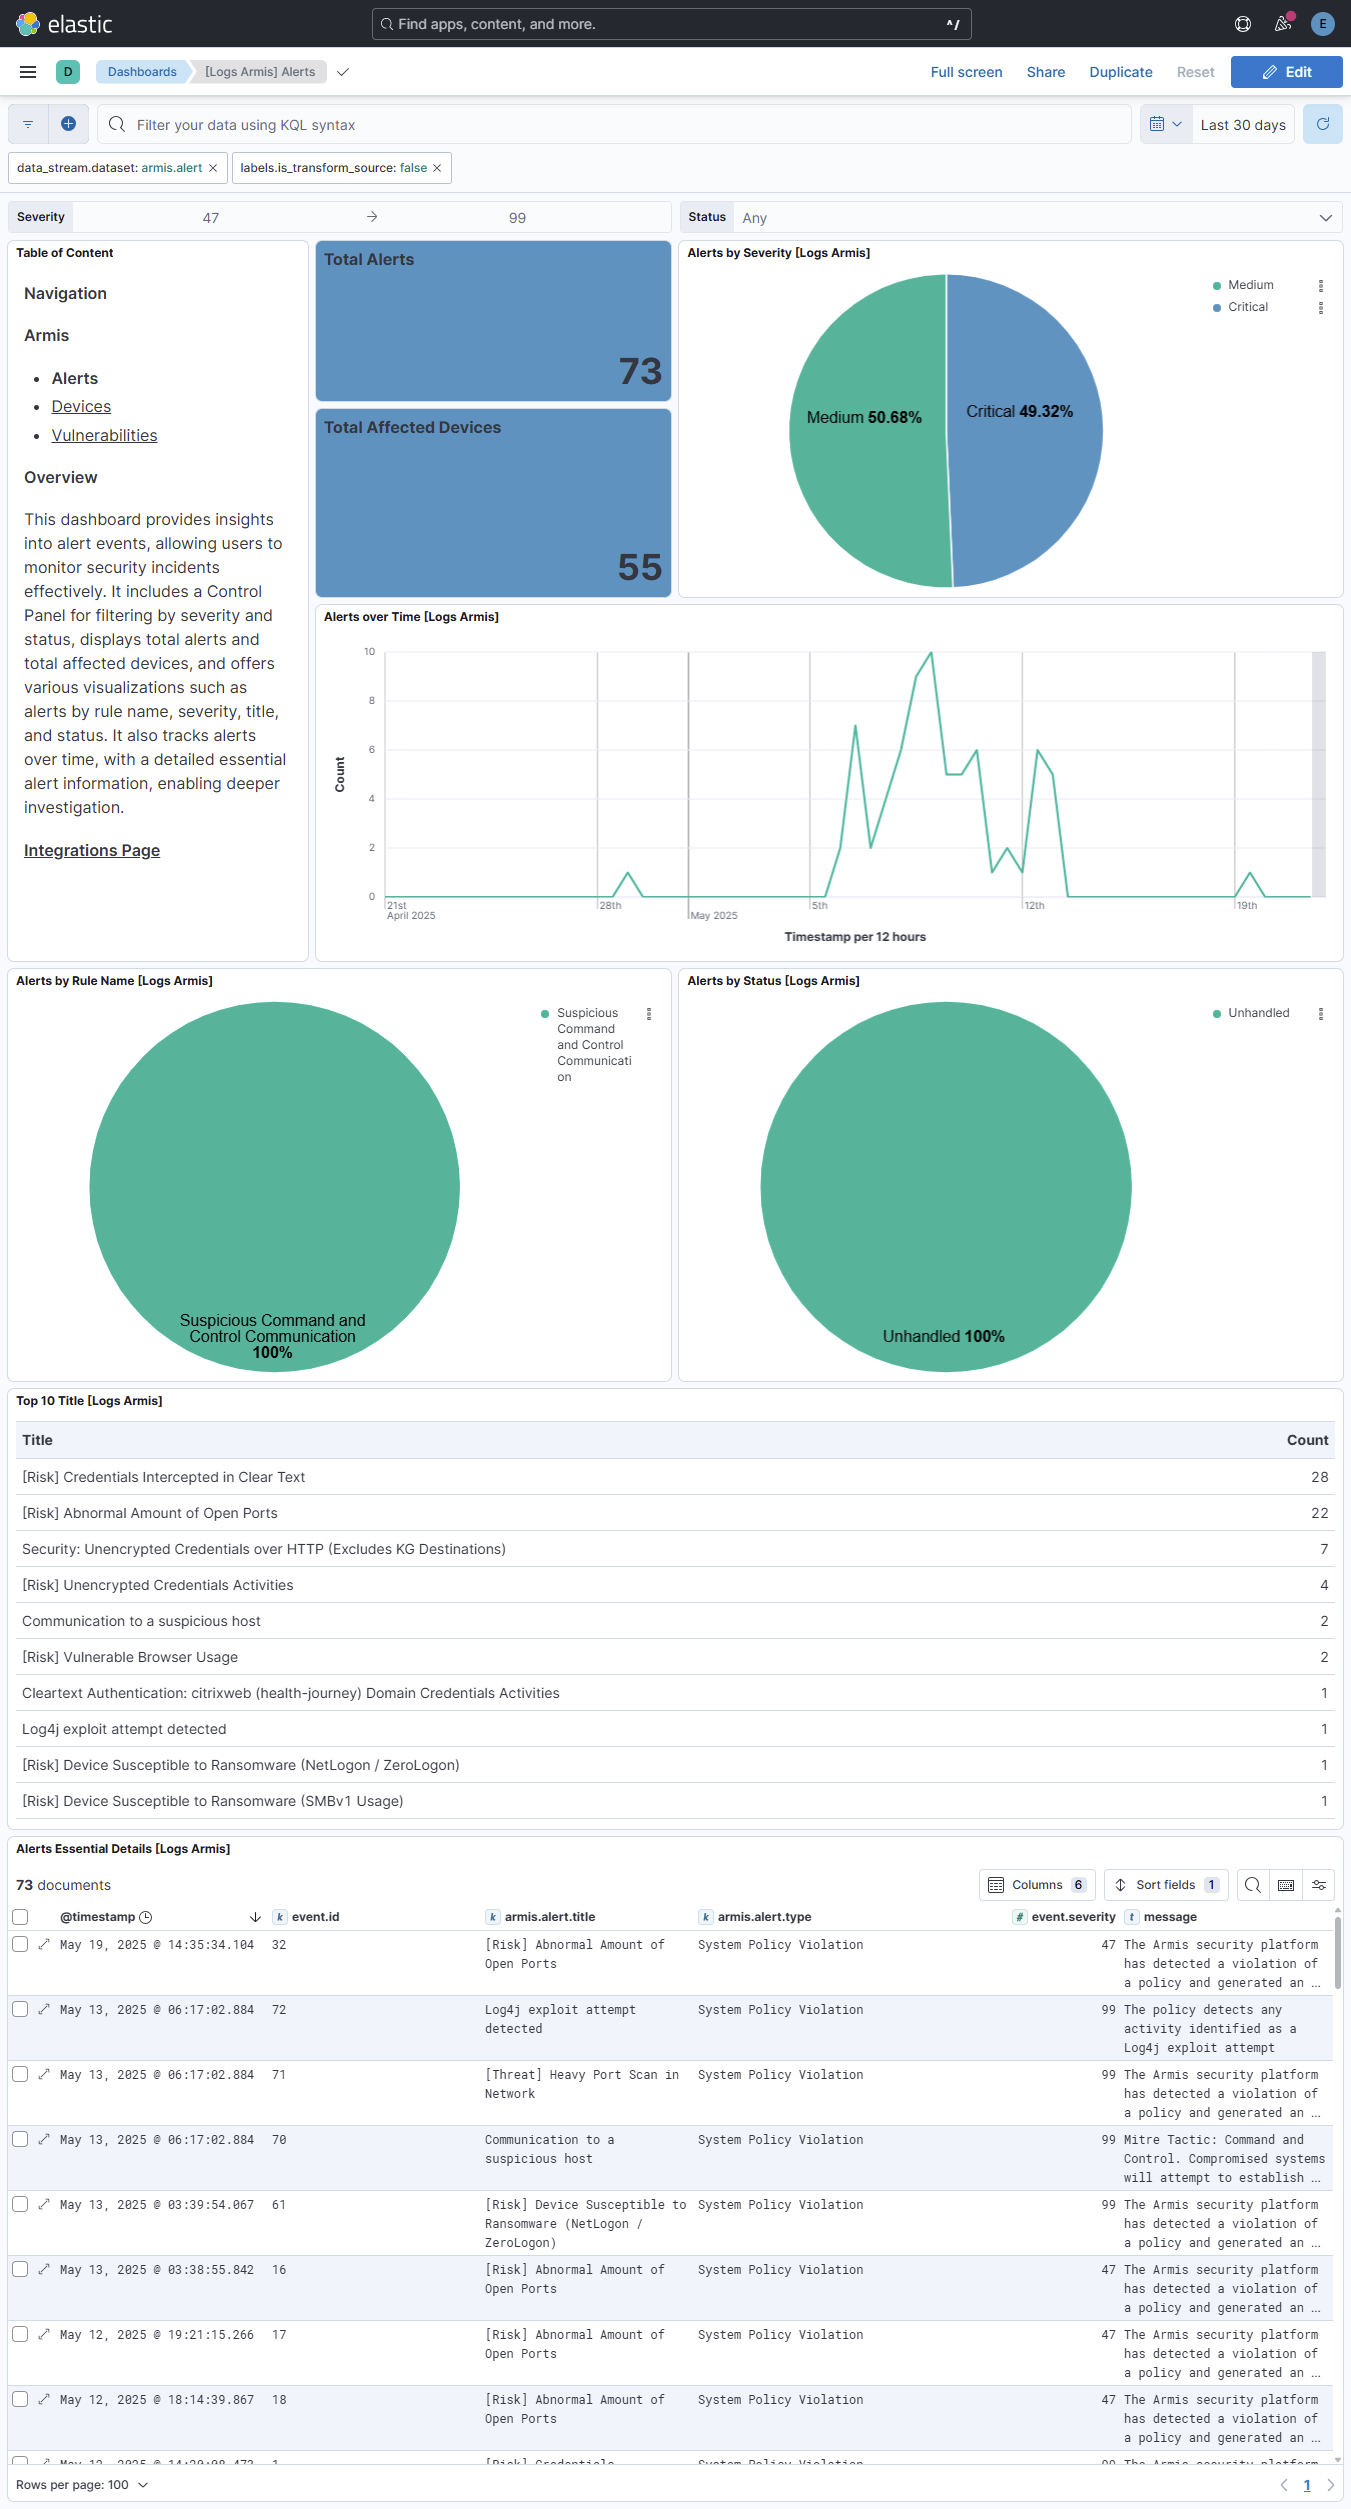The width and height of the screenshot is (1351, 2509).
Task: Go to Dashboards breadcrumb
Action: click(x=142, y=72)
